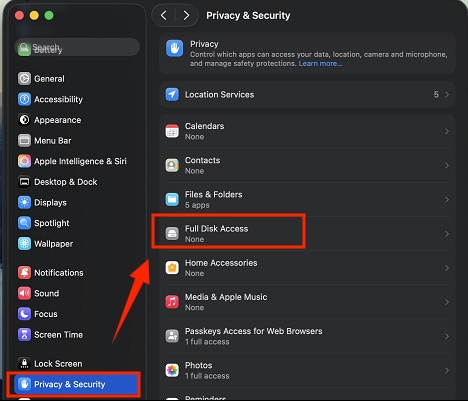The image size is (468, 401).
Task: Click the Location Services arrow icon
Action: click(x=172, y=95)
